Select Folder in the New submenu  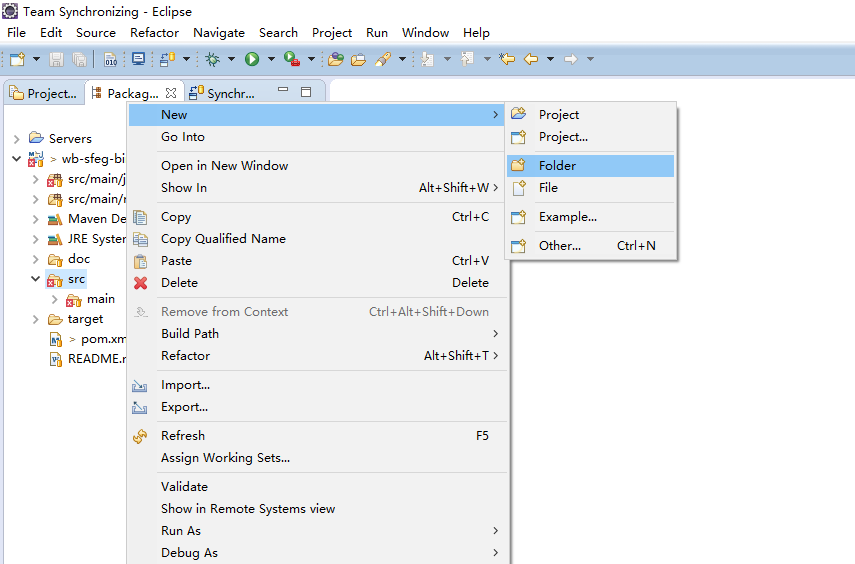[557, 166]
